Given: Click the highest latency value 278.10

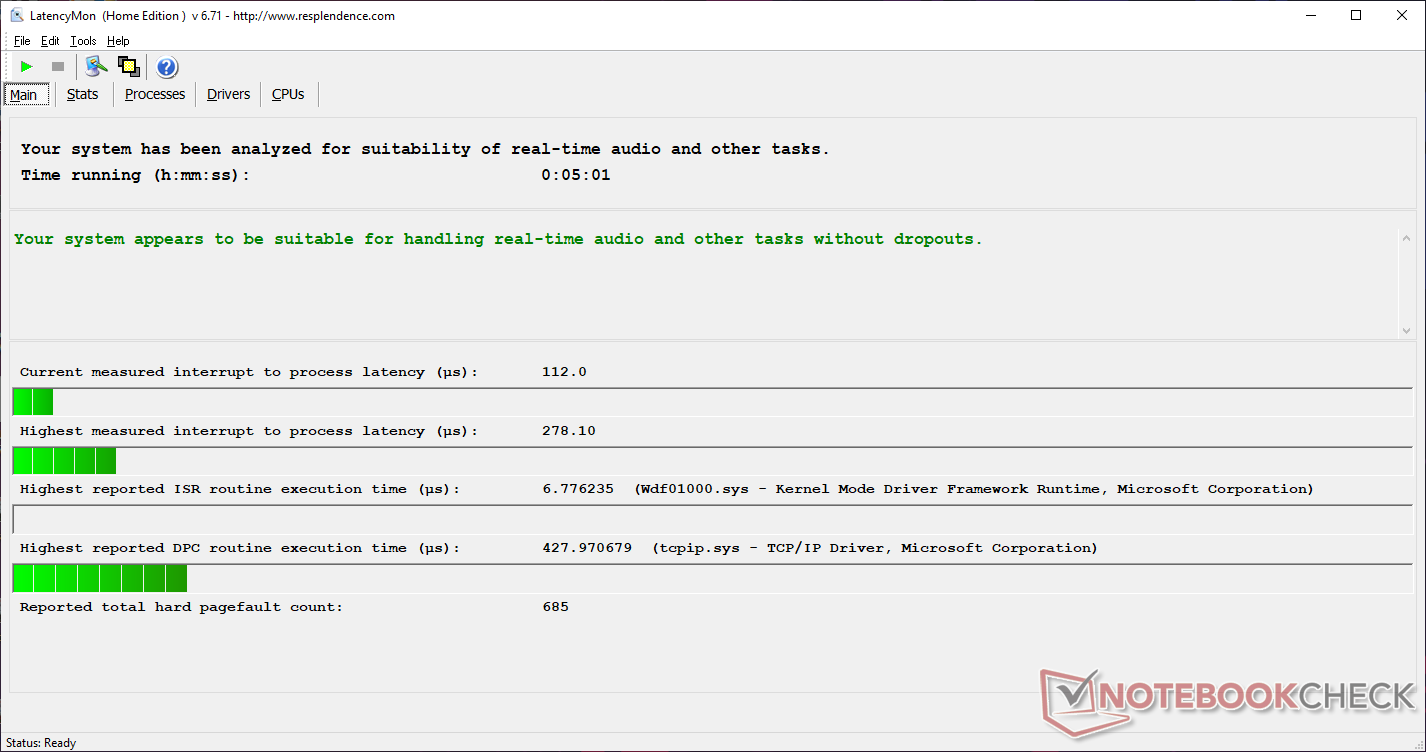Looking at the screenshot, I should (x=568, y=431).
